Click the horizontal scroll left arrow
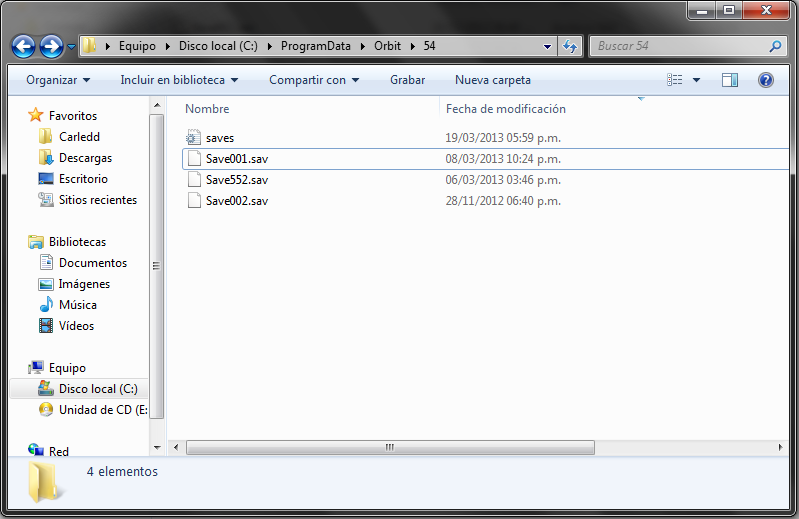The image size is (799, 519). coord(176,447)
